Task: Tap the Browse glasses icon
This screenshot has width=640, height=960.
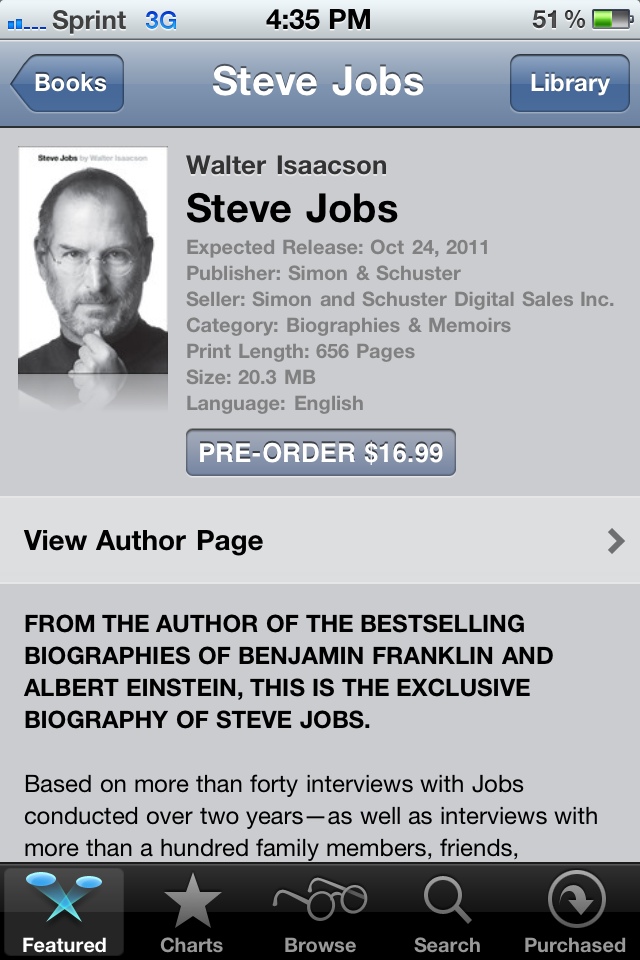Action: coord(320,900)
